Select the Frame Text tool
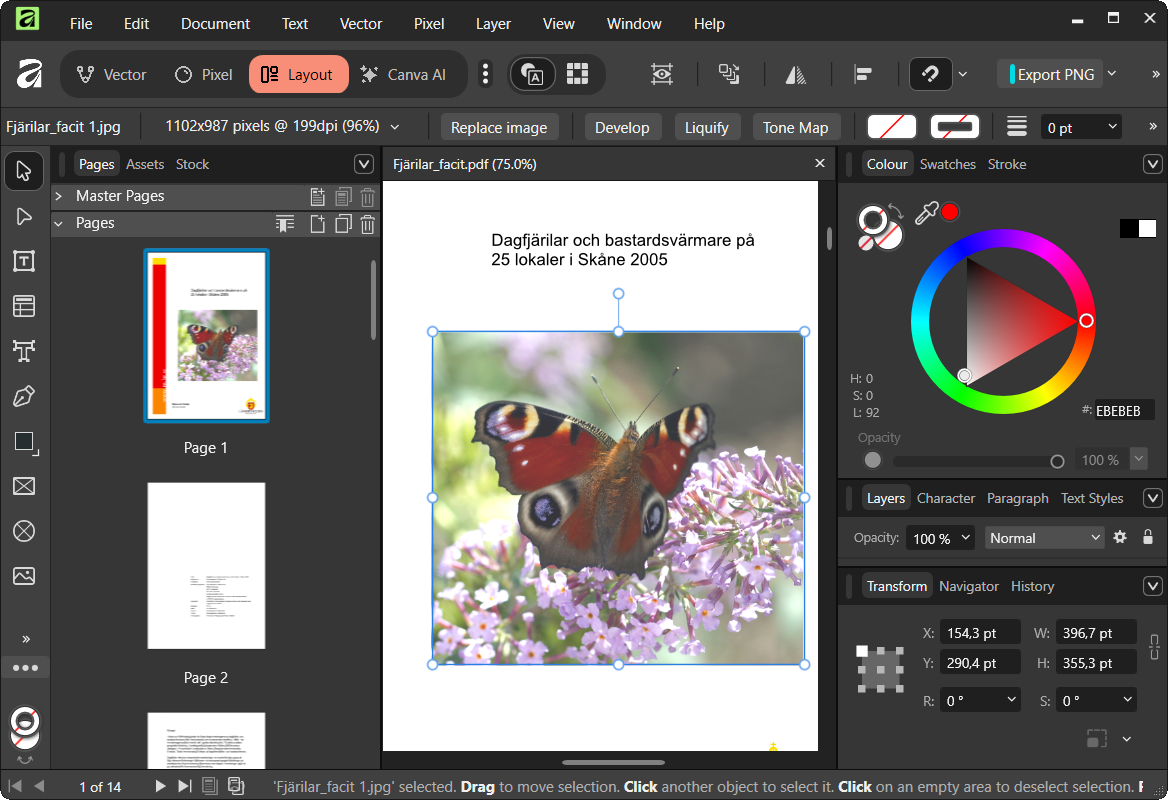Viewport: 1168px width, 800px height. 24,262
